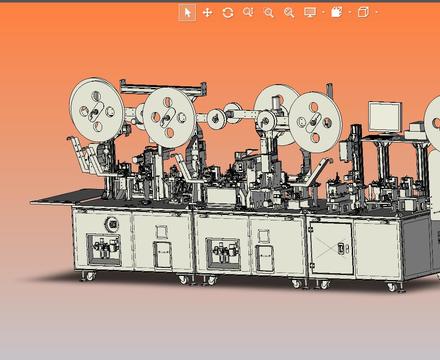
Task: Select the cabinet door with X marking
Action: tap(331, 248)
